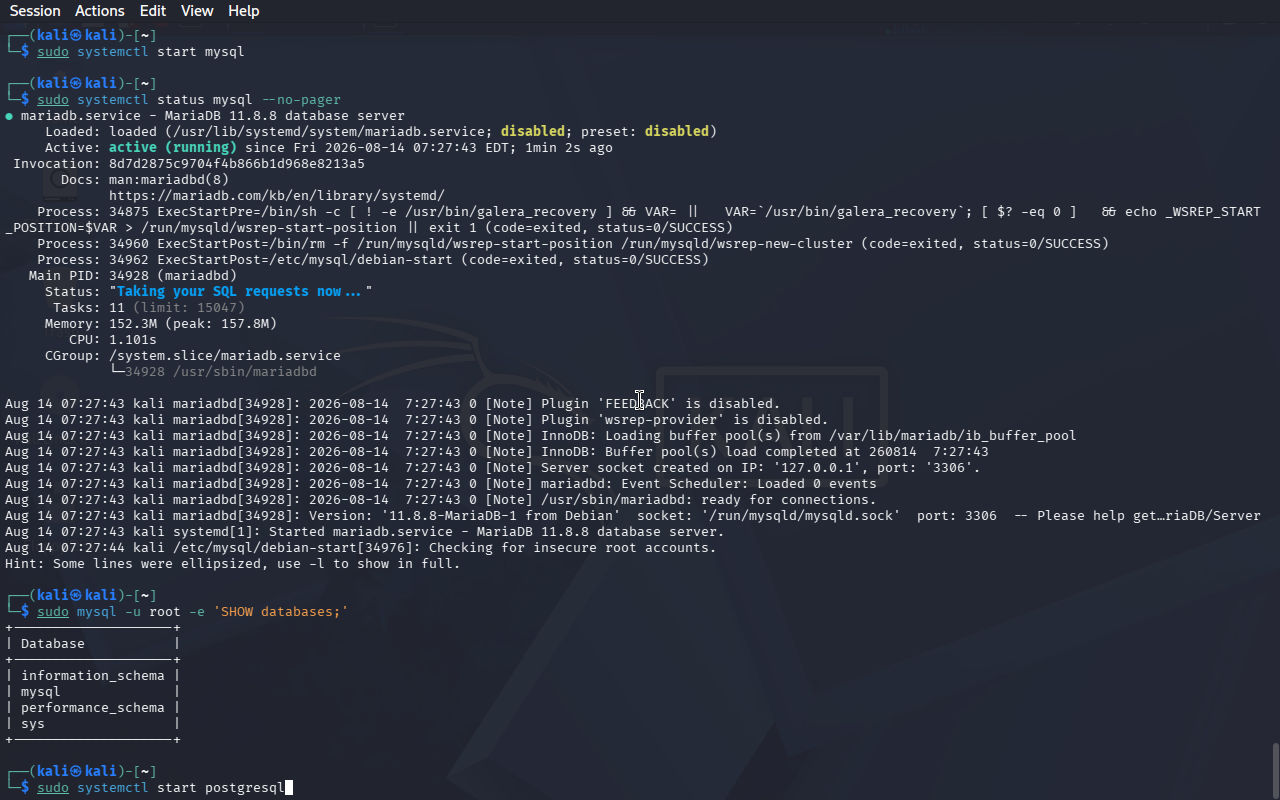Click the 'InnoDB: Loading buffer pool(s)' log line
Screen dimensions: 1280x800
pyautogui.click(x=540, y=436)
